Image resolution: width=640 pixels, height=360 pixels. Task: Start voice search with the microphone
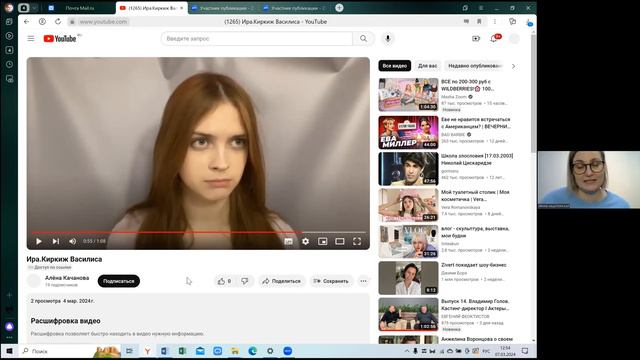pos(388,38)
